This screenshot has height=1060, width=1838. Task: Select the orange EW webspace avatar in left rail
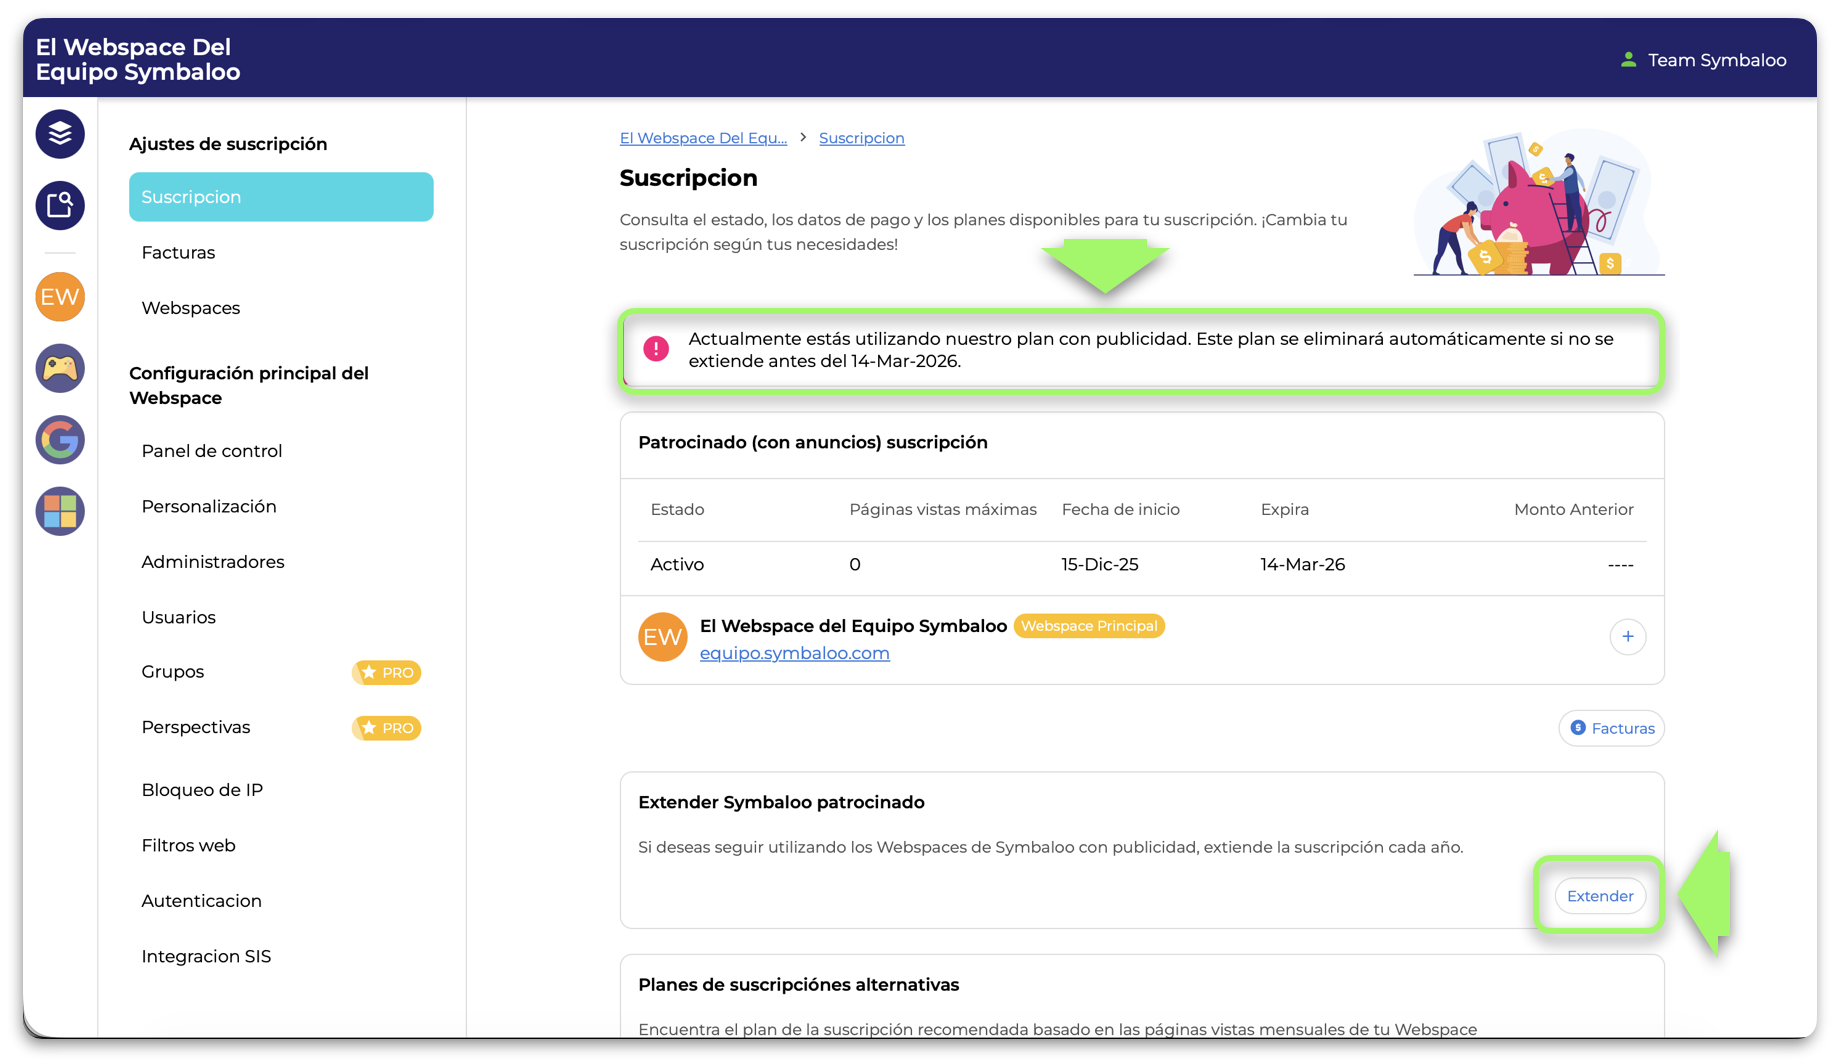click(60, 297)
